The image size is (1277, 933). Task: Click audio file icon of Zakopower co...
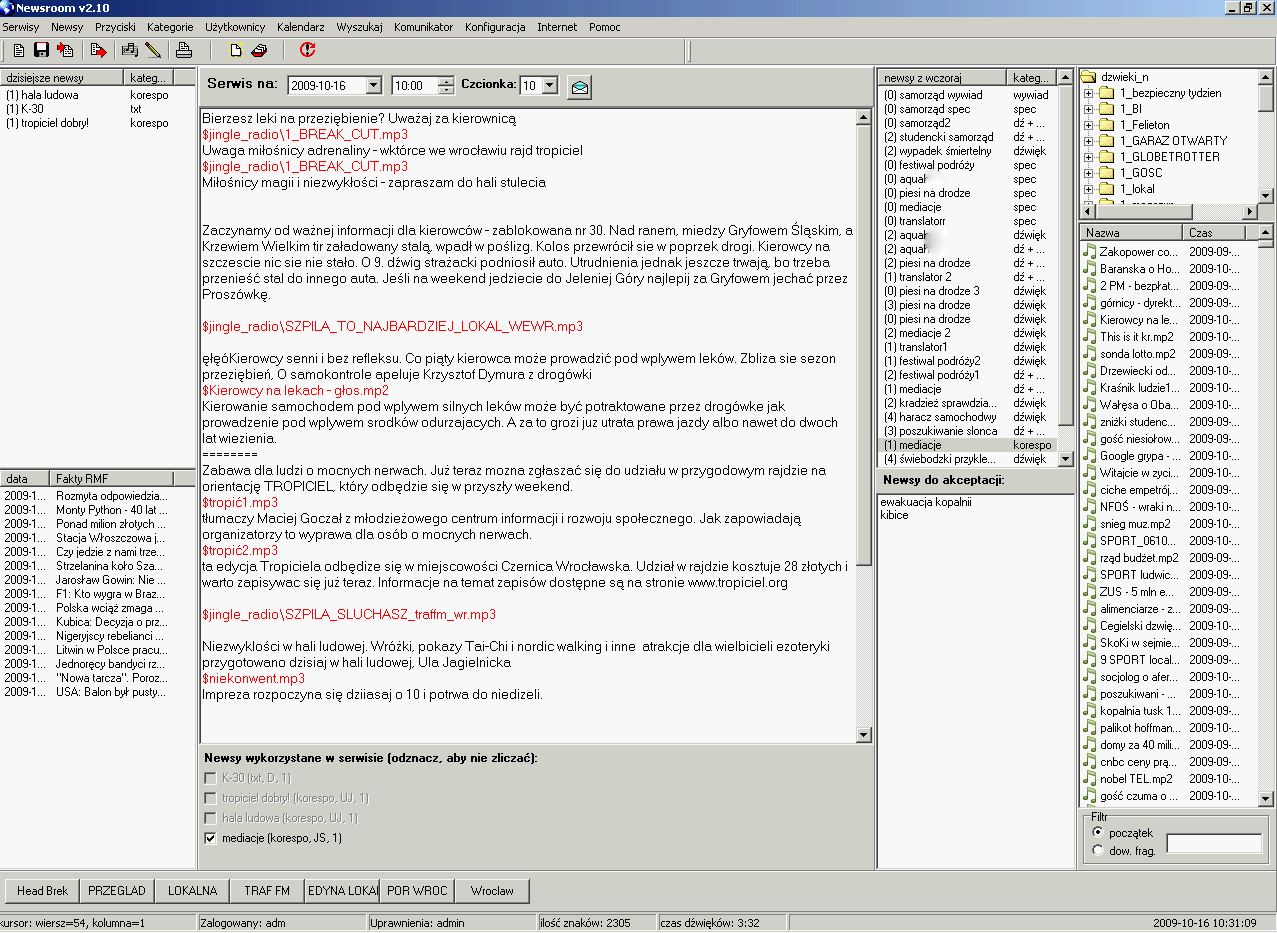click(1091, 252)
